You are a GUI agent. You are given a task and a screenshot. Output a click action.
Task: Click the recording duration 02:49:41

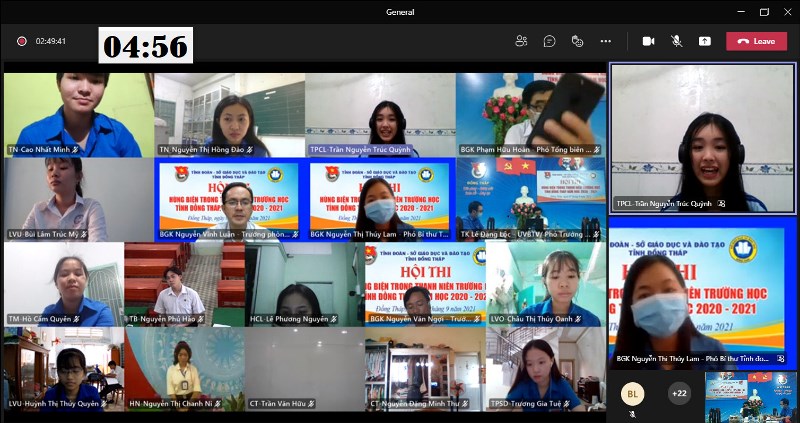(50, 41)
